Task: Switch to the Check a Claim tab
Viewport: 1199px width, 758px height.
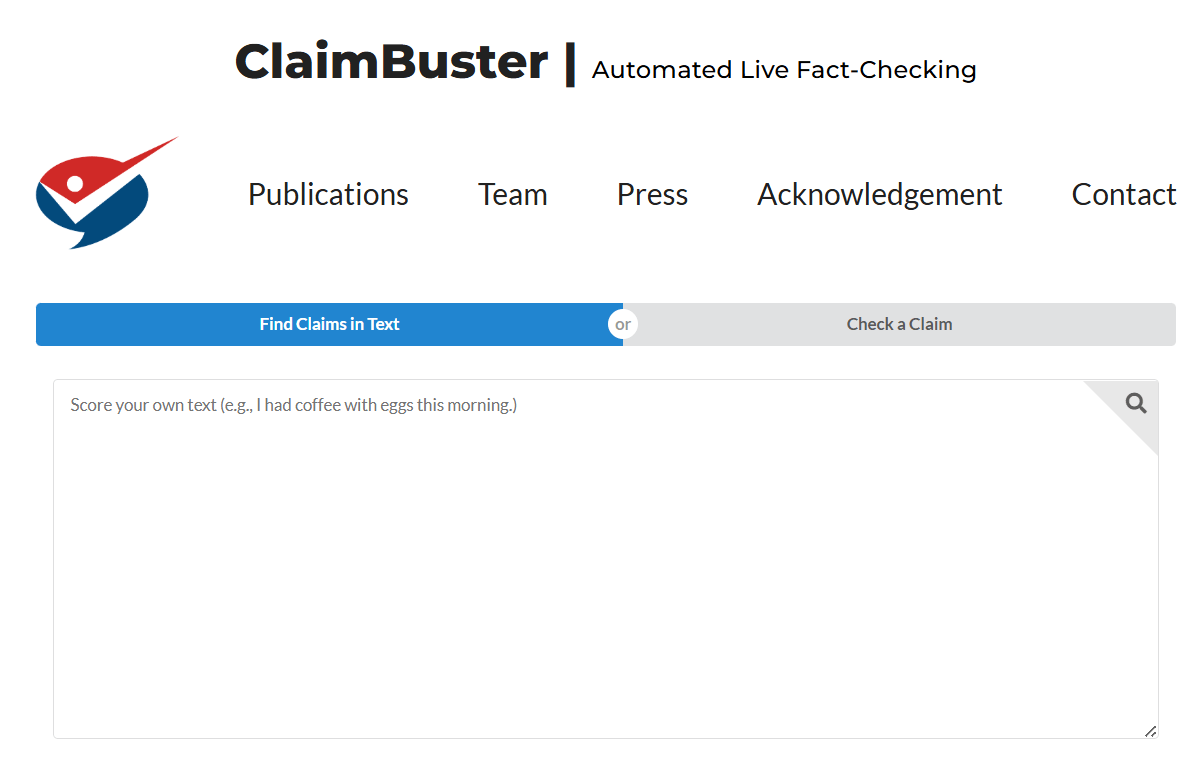Action: point(899,324)
